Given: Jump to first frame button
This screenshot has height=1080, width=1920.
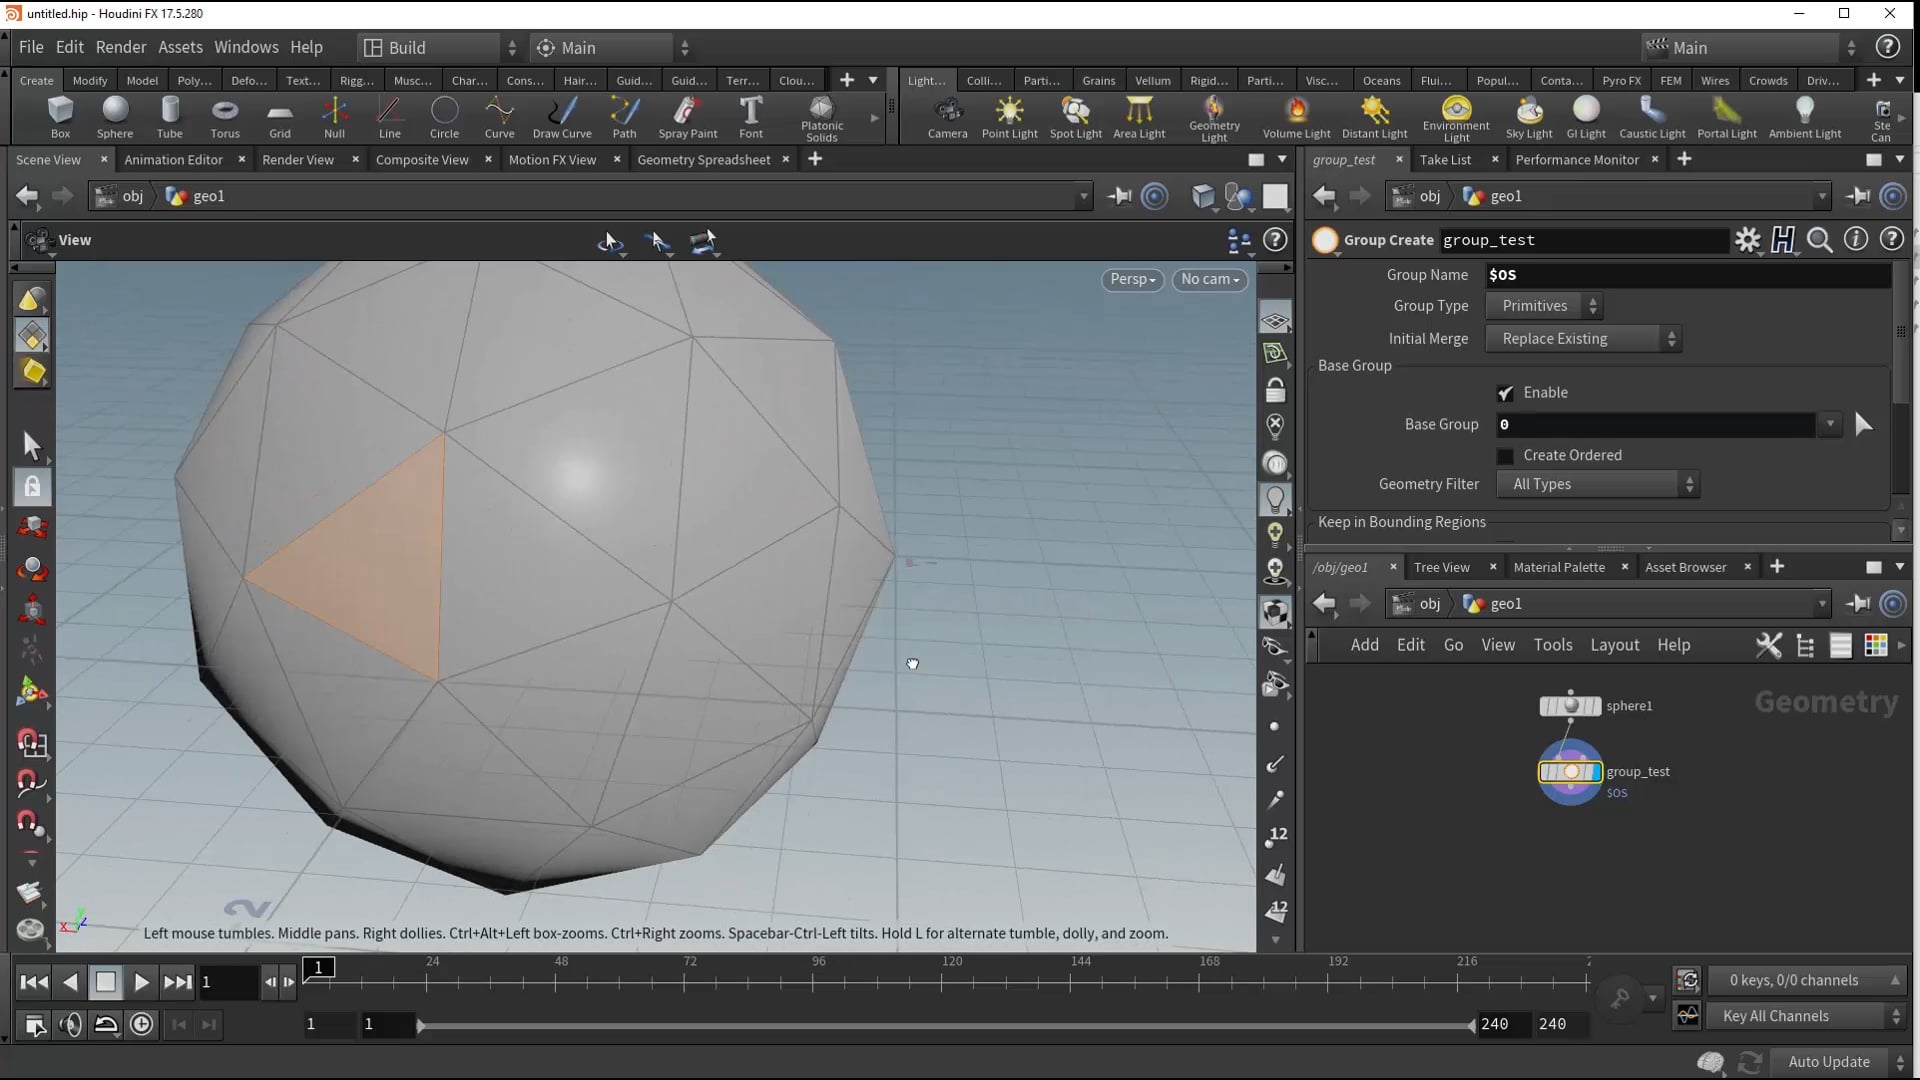Looking at the screenshot, I should (34, 982).
